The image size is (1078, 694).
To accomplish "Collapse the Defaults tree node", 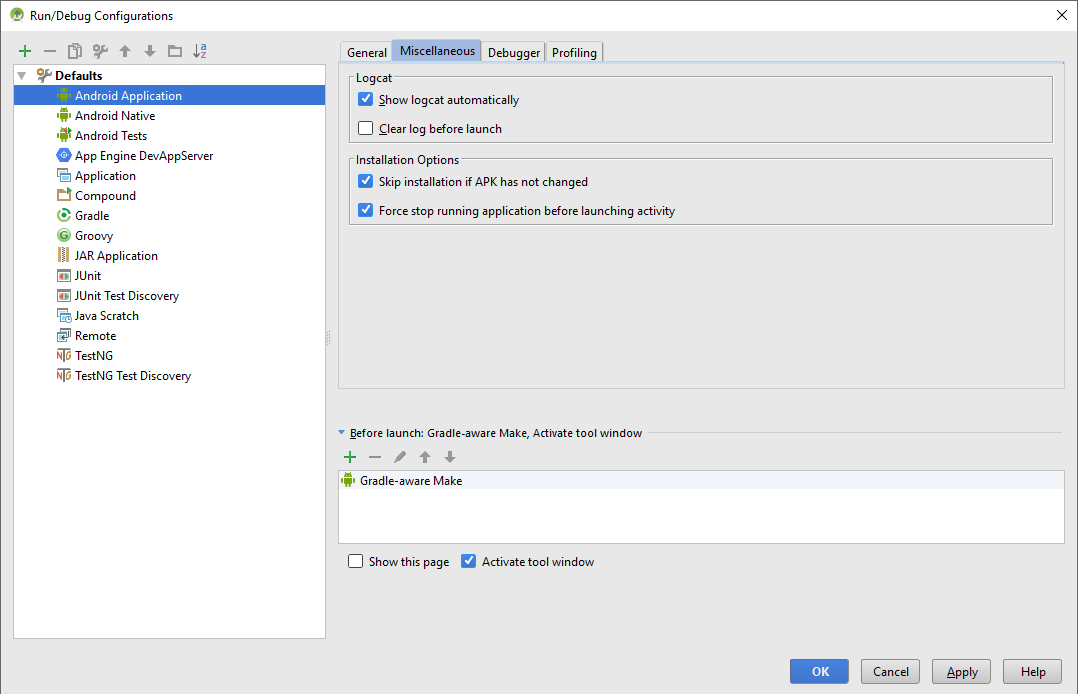I will 22,76.
